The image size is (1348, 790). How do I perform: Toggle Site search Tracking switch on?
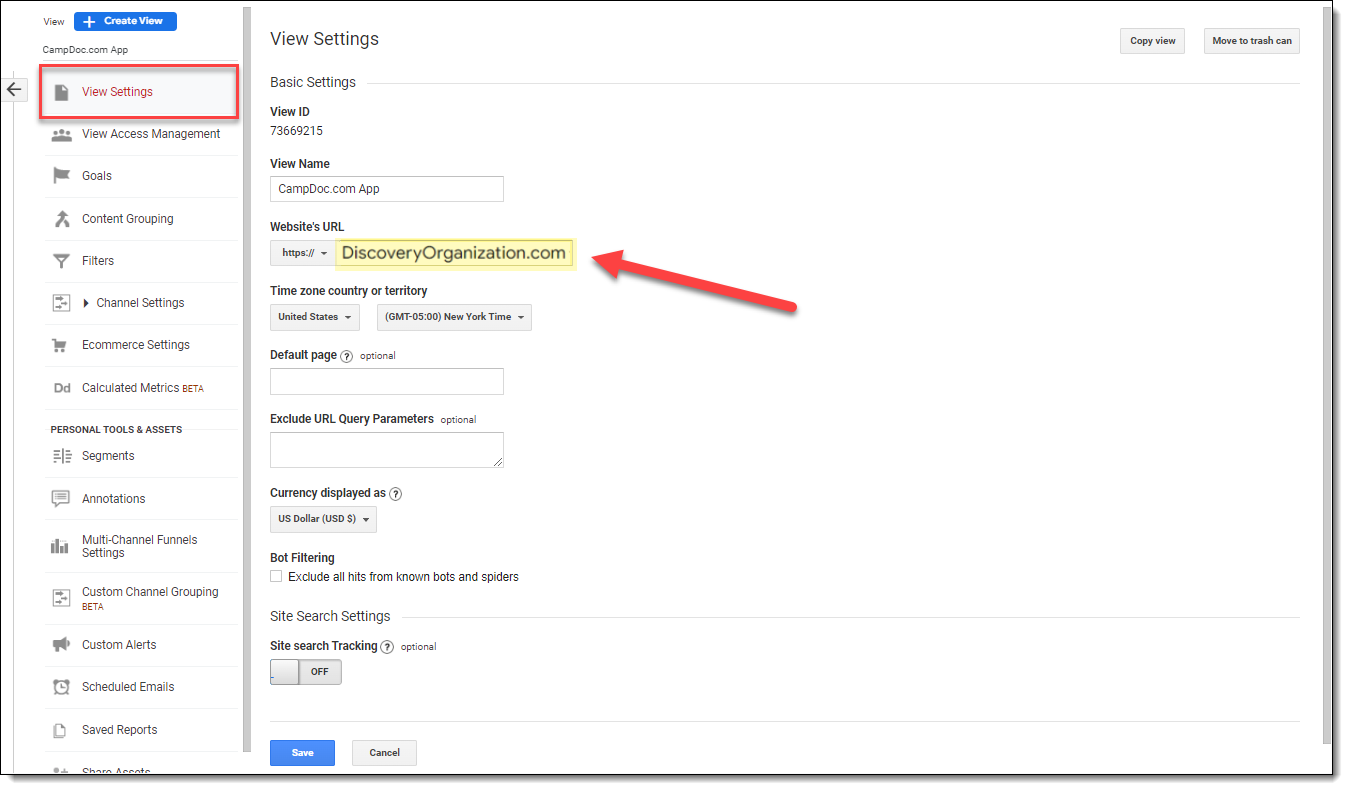pos(306,672)
